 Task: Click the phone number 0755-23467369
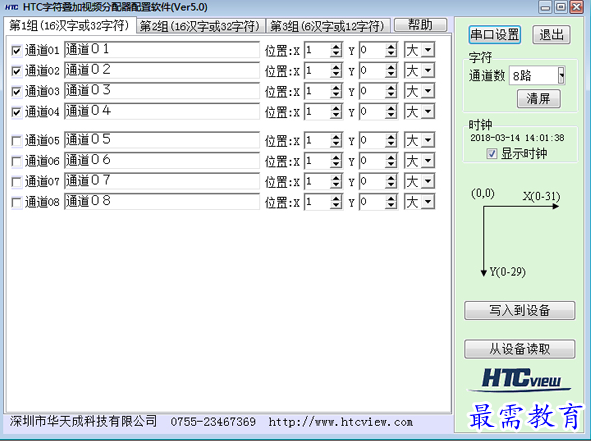point(213,422)
